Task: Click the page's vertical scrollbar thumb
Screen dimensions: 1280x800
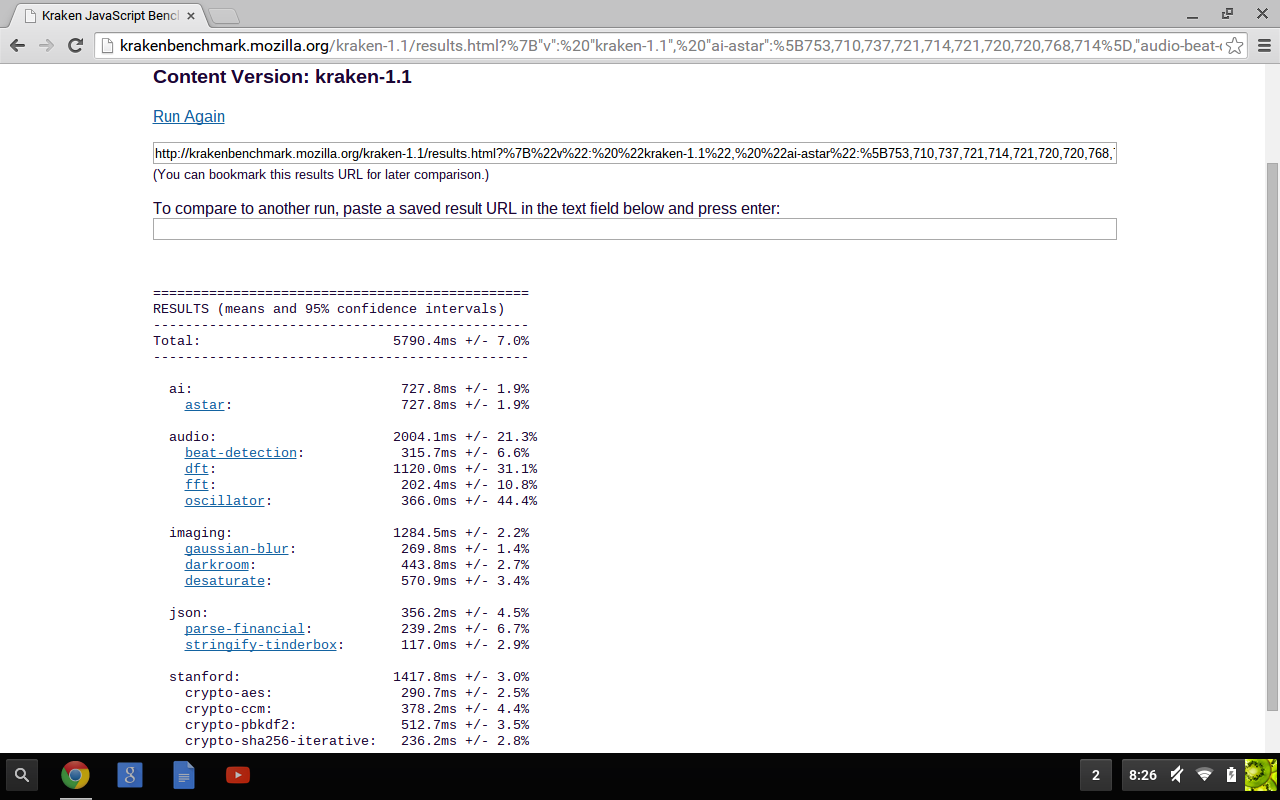Action: click(x=1272, y=436)
